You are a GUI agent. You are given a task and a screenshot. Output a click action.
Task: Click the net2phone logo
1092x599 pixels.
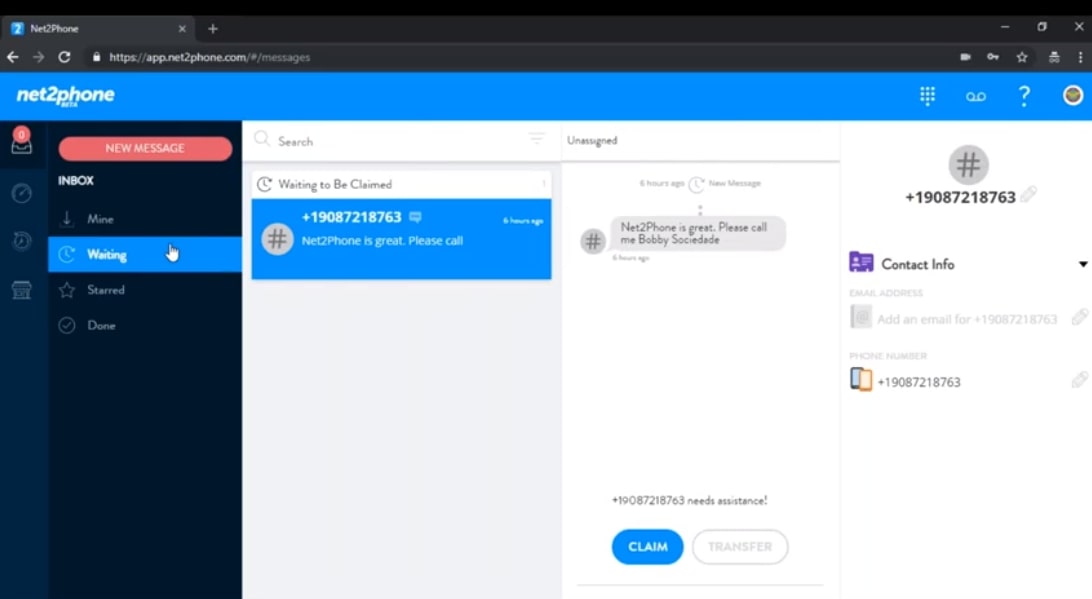[x=65, y=96]
